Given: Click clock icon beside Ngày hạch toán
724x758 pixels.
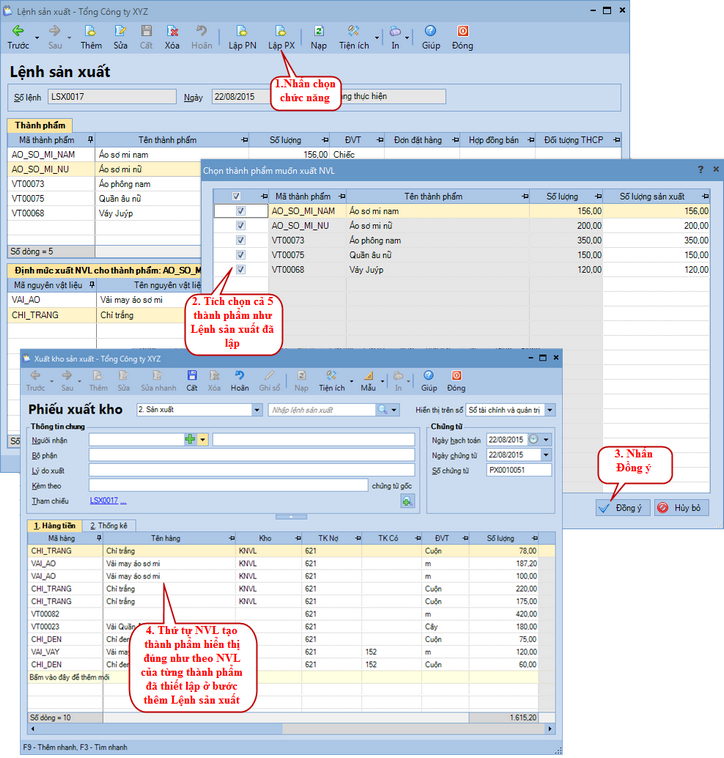Looking at the screenshot, I should 534,439.
